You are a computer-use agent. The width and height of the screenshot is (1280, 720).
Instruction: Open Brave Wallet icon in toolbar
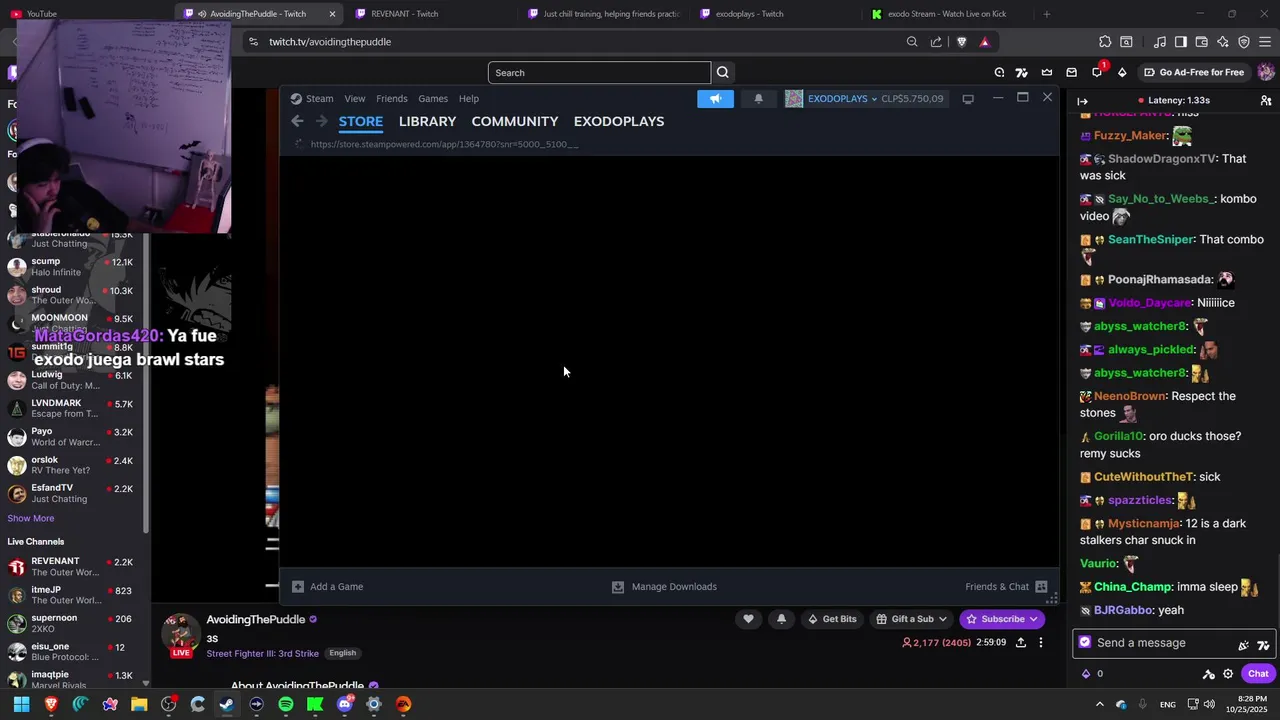(x=1201, y=42)
